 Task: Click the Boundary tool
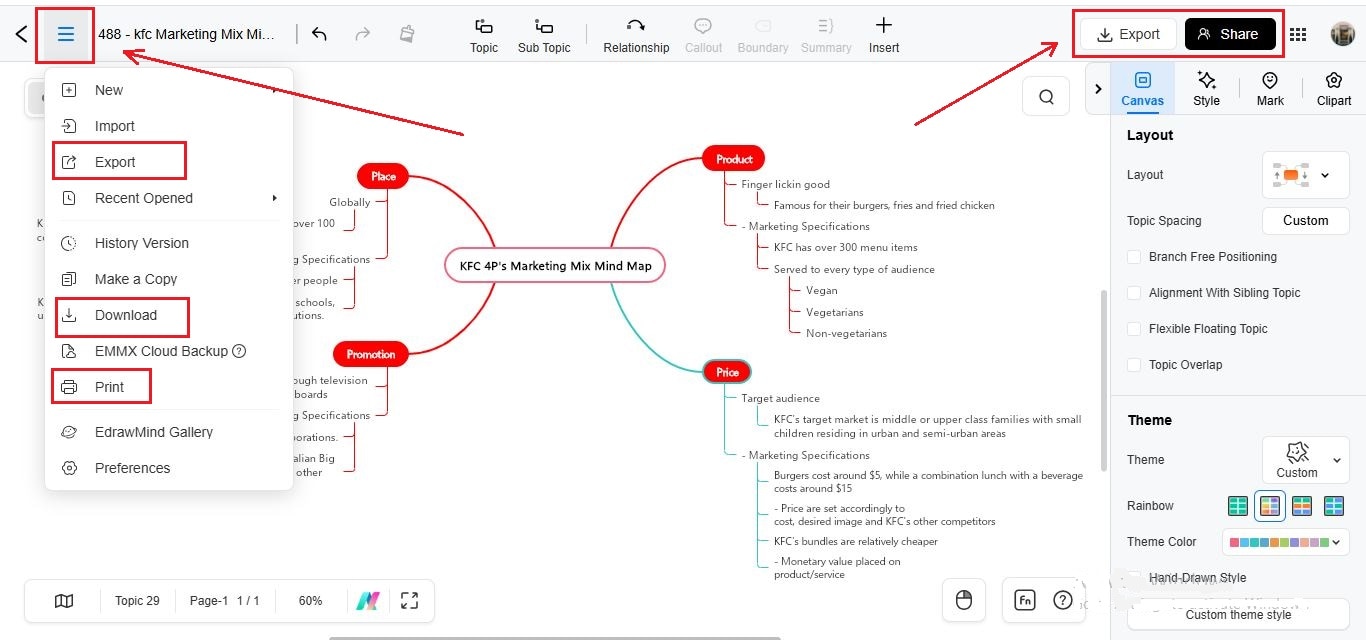click(x=763, y=35)
